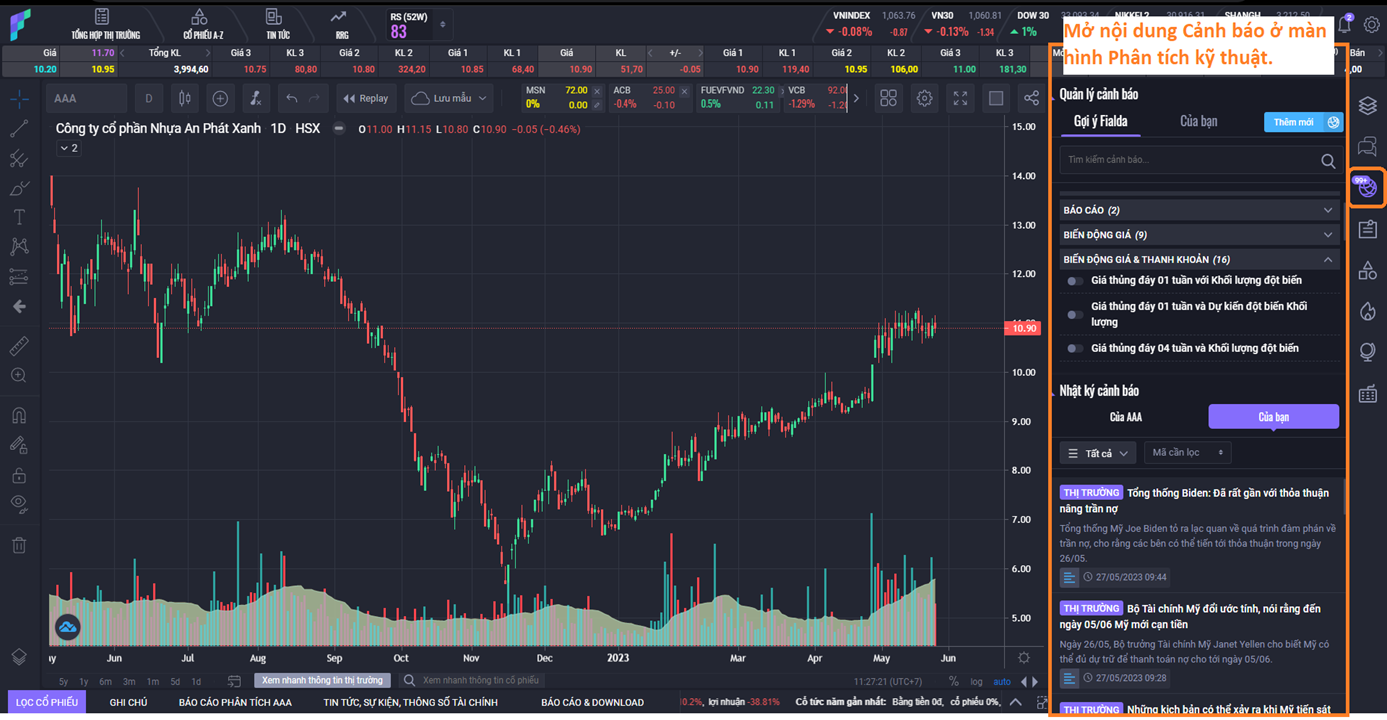Open the chart layout grid icon
This screenshot has height=720, width=1387.
coord(888,98)
